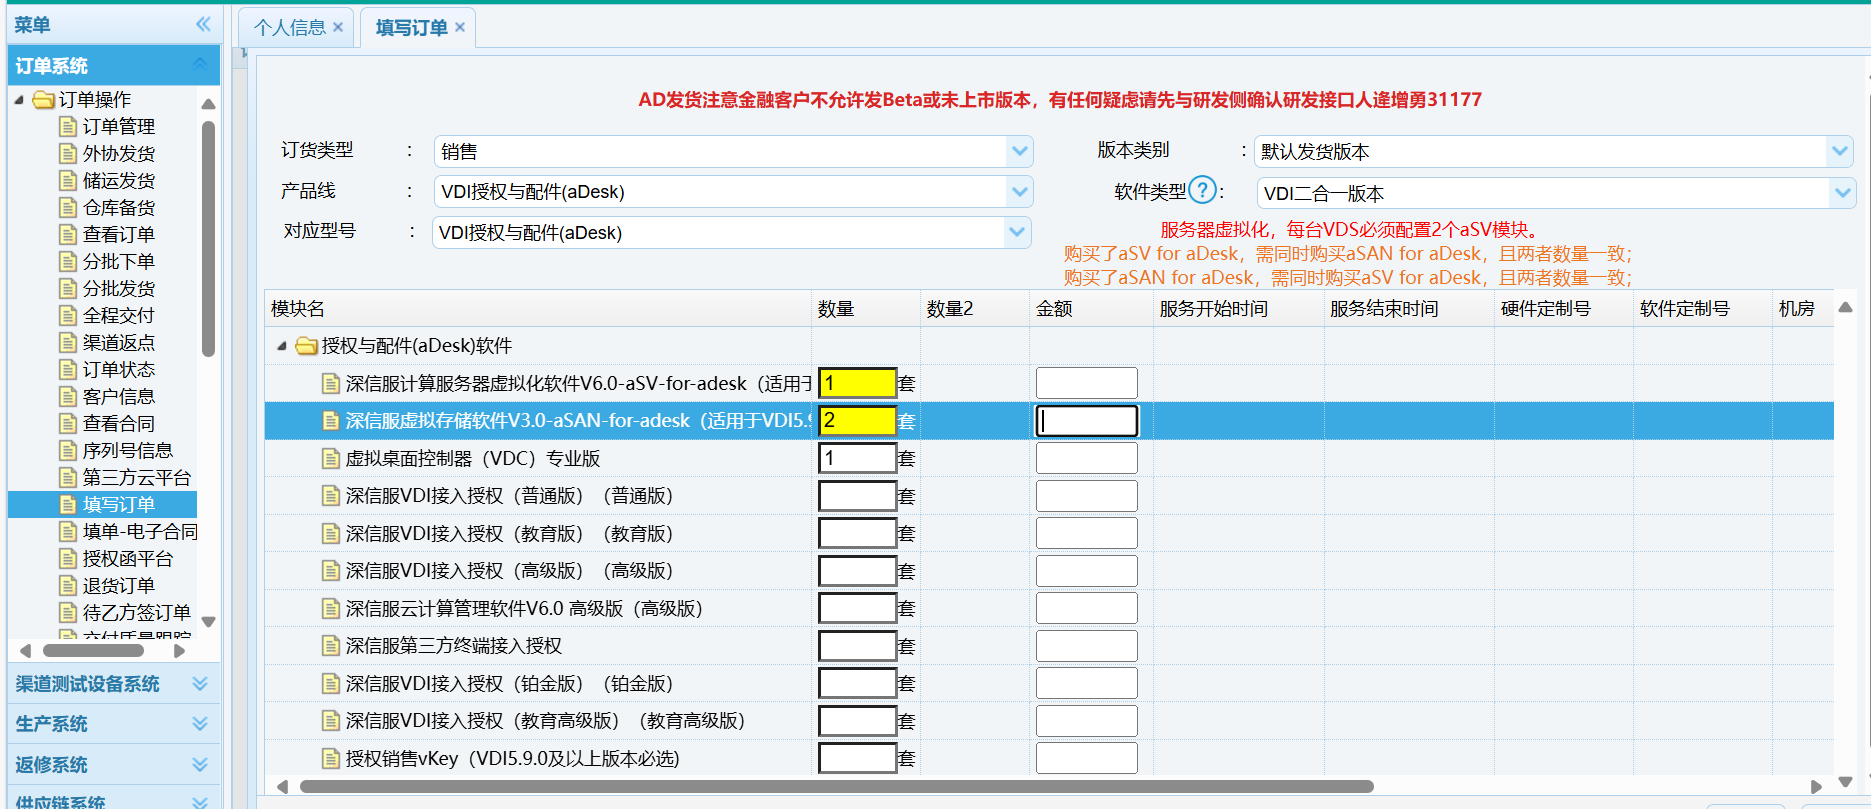This screenshot has width=1871, height=809.
Task: Click the 虚拟桌面控制器 金额 field
Action: tap(1086, 458)
